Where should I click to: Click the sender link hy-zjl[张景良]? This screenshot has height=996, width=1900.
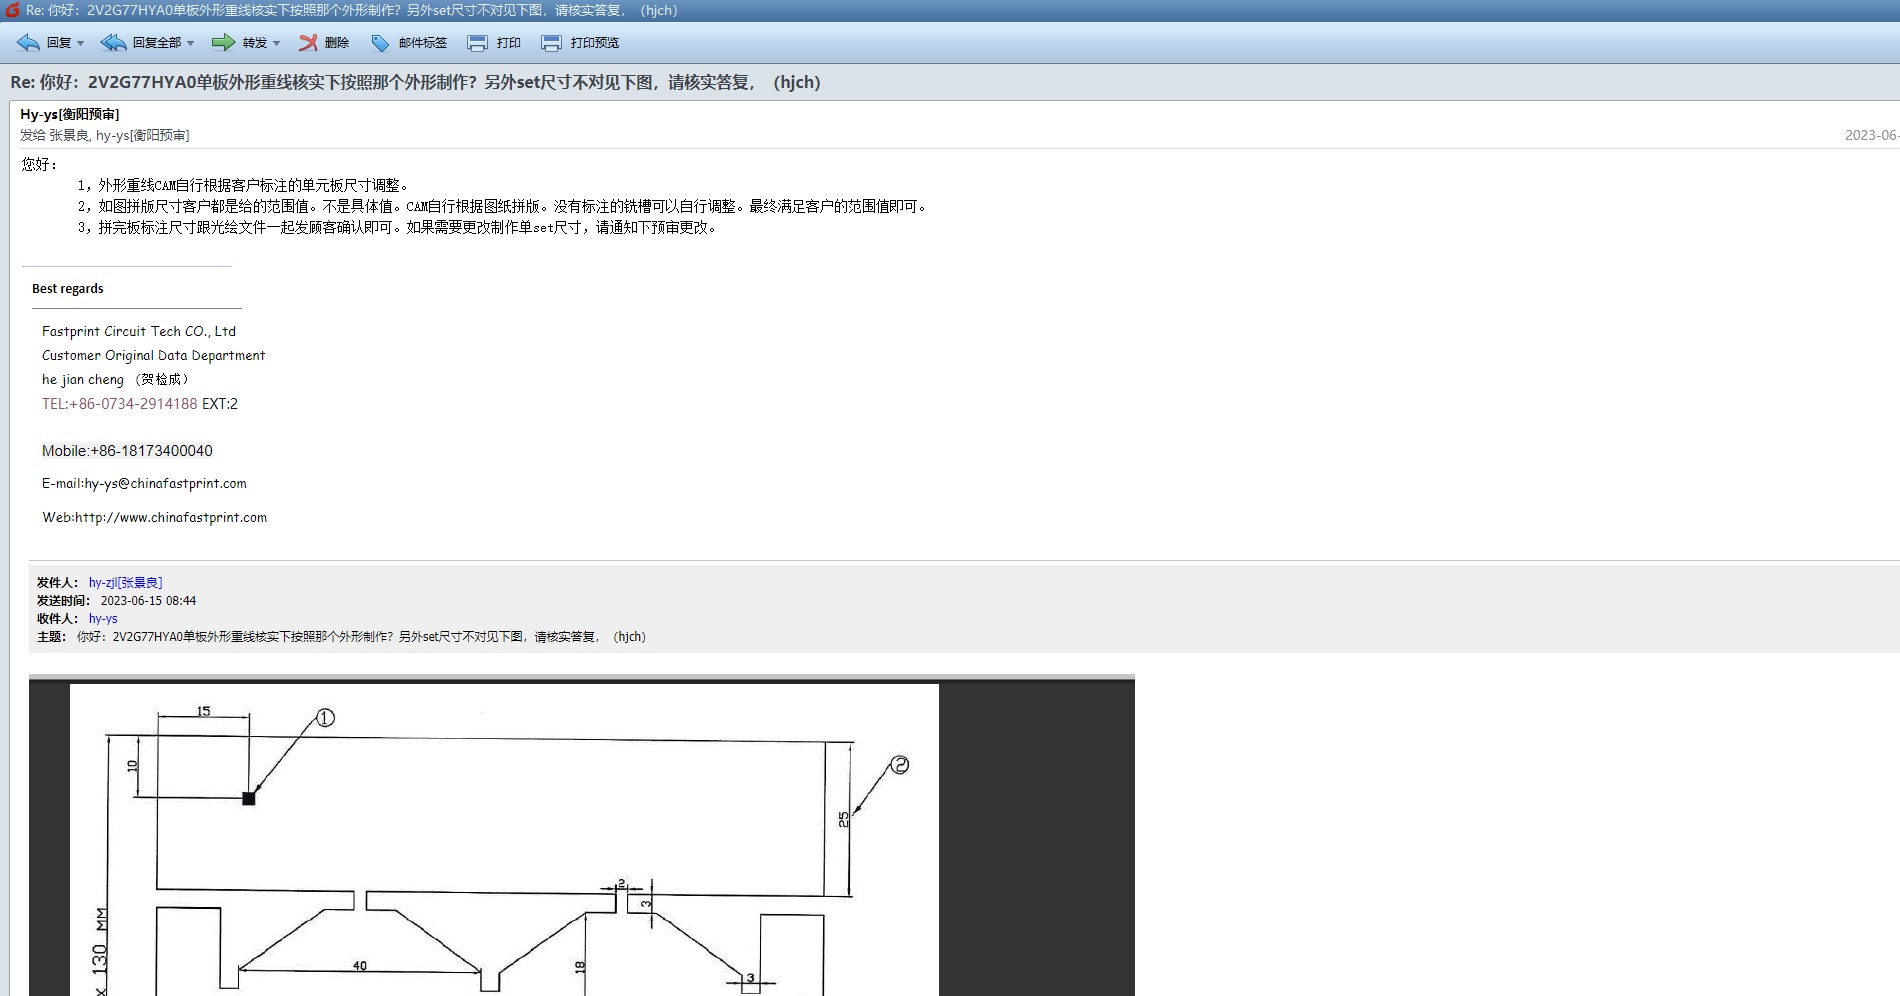[x=125, y=582]
